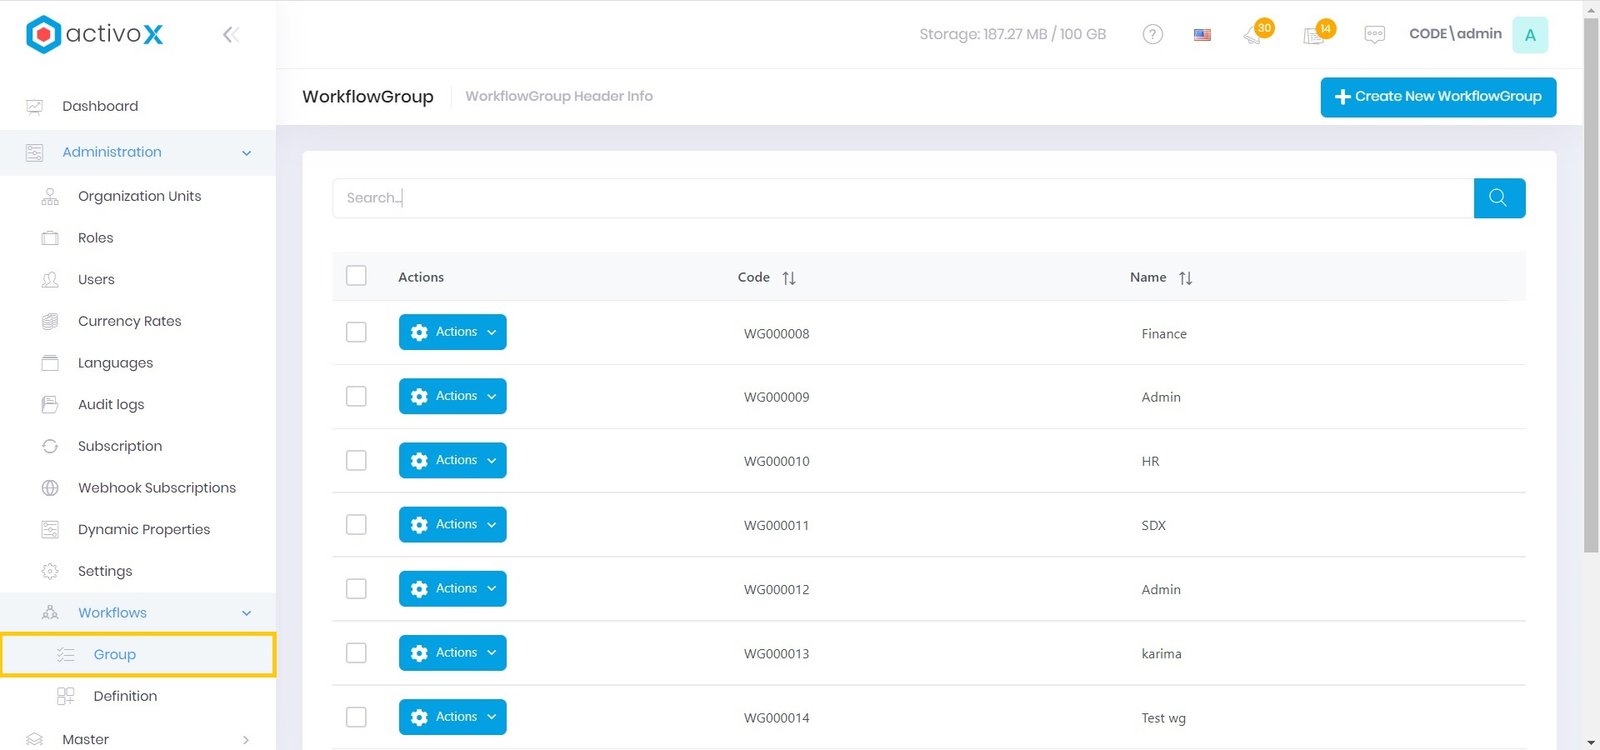Sort the table by Code column
This screenshot has height=750, width=1600.
(788, 278)
